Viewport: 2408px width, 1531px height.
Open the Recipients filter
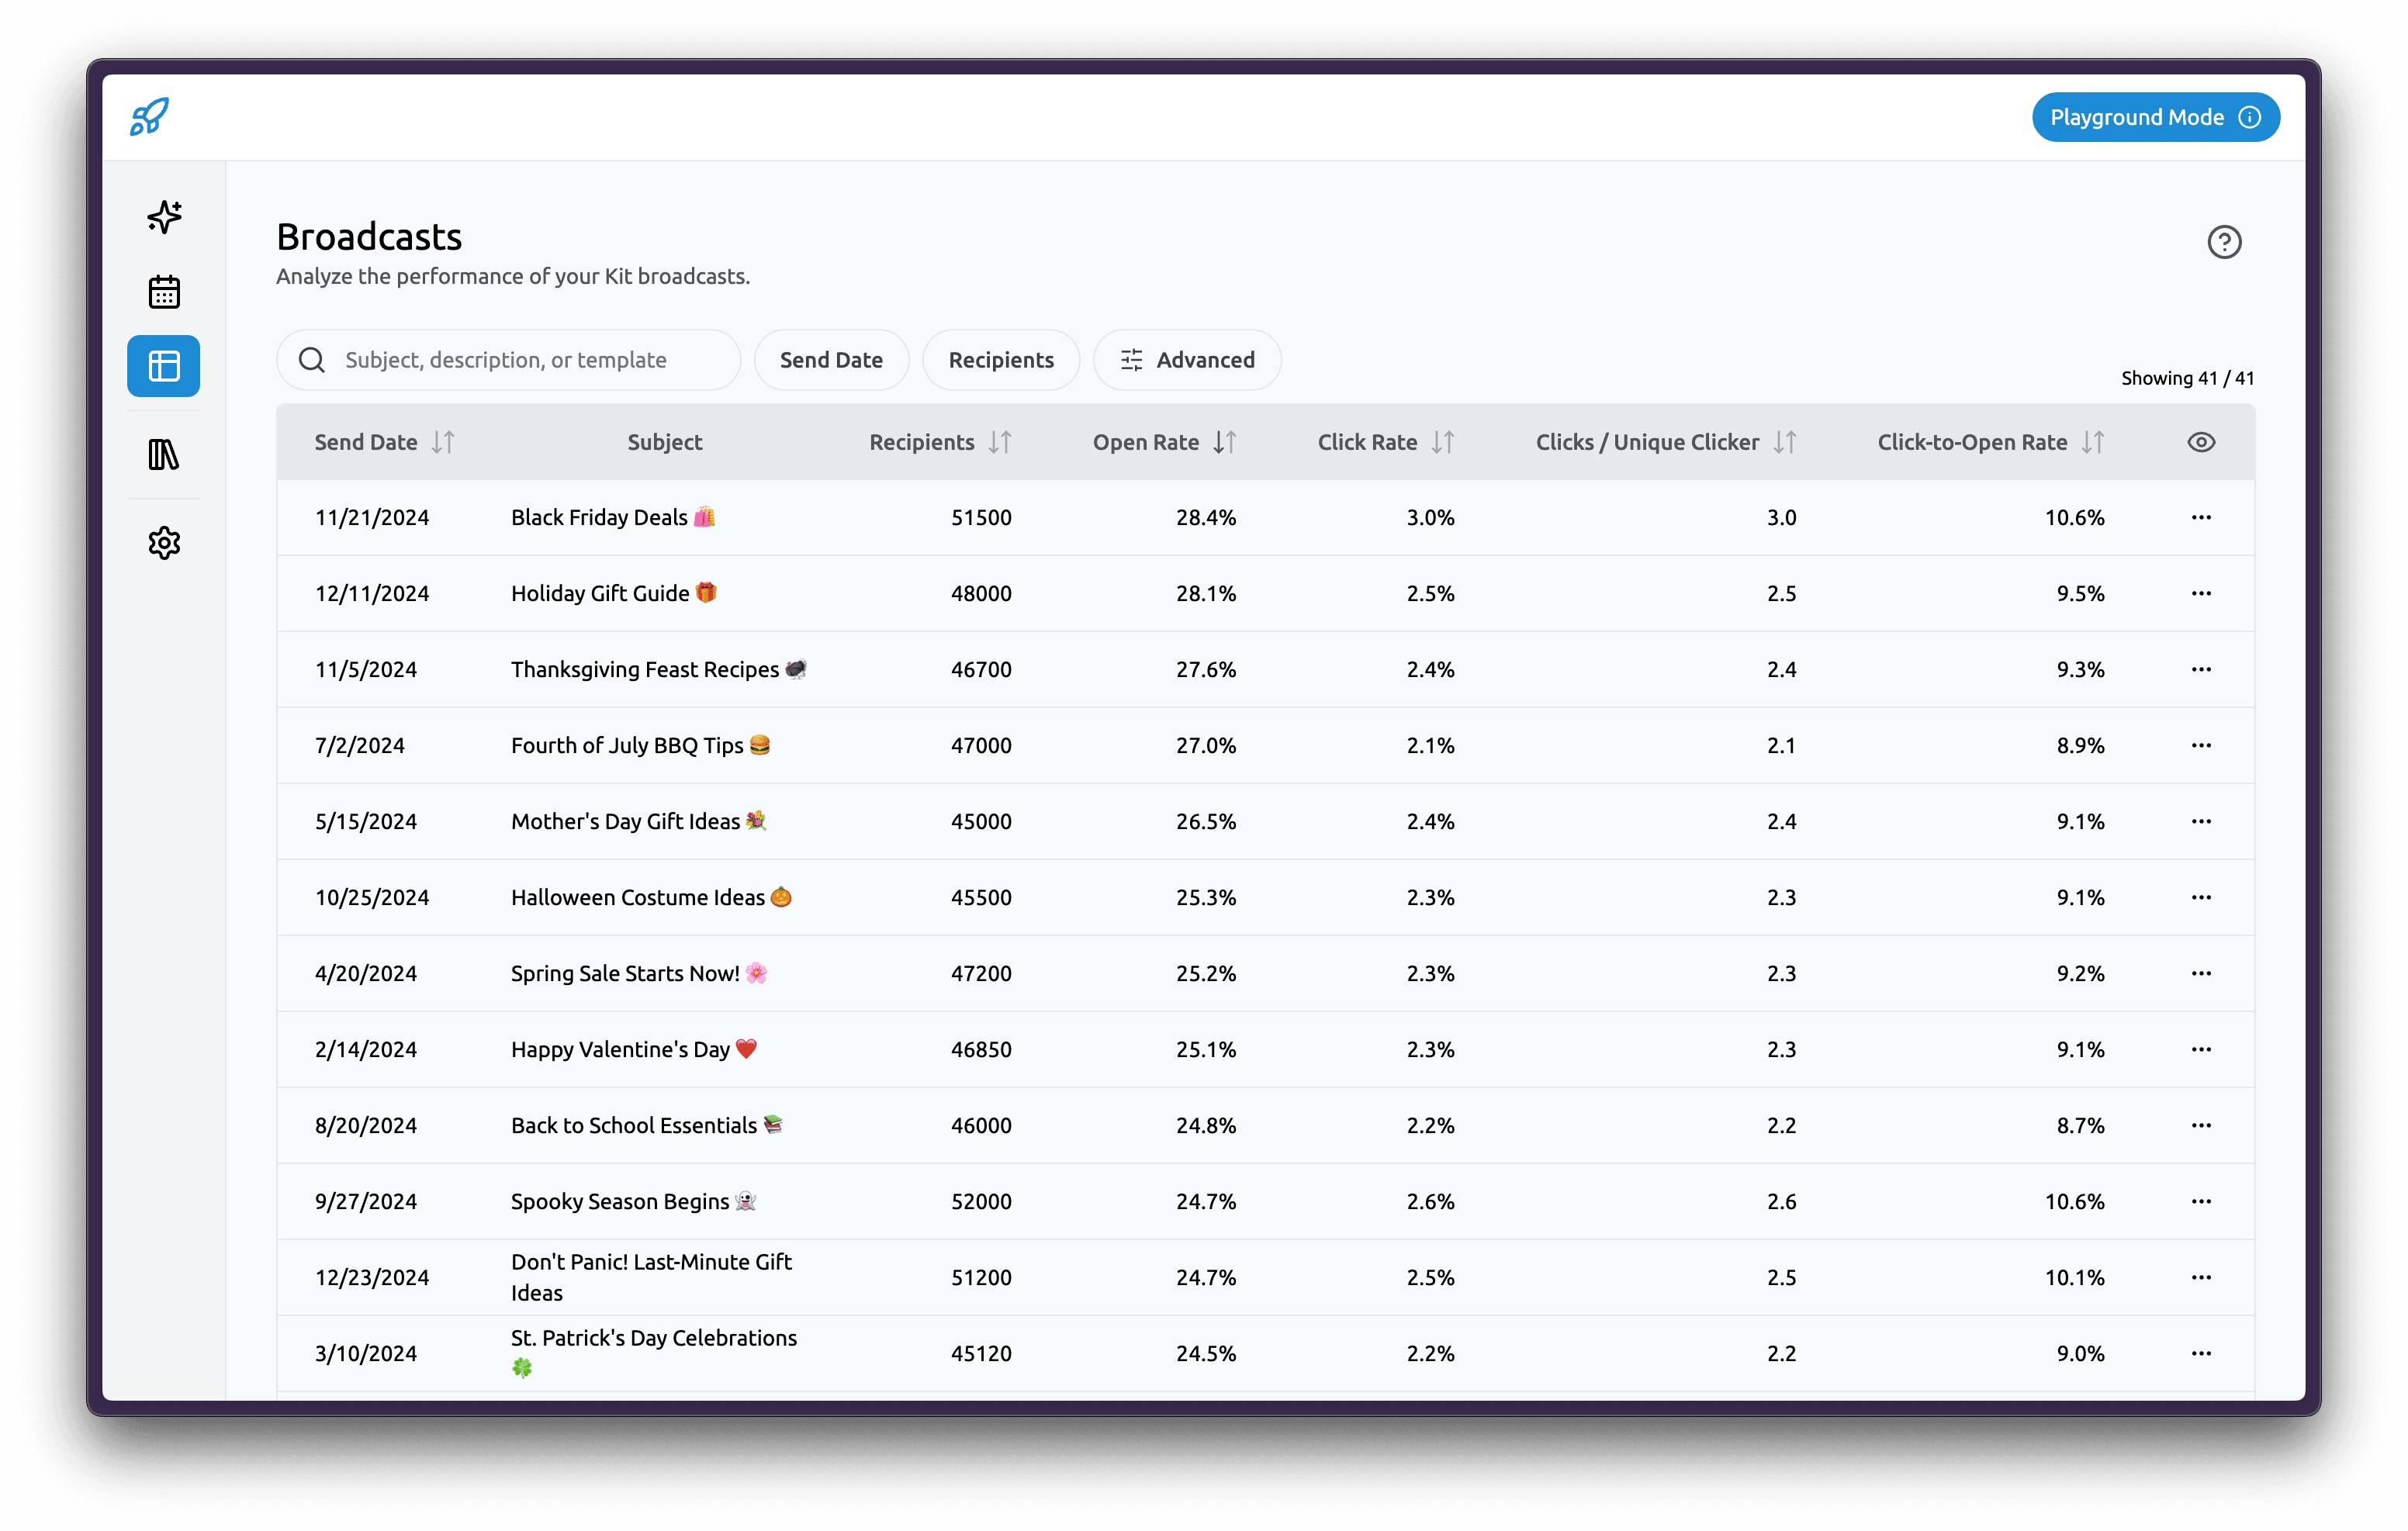(x=1000, y=359)
